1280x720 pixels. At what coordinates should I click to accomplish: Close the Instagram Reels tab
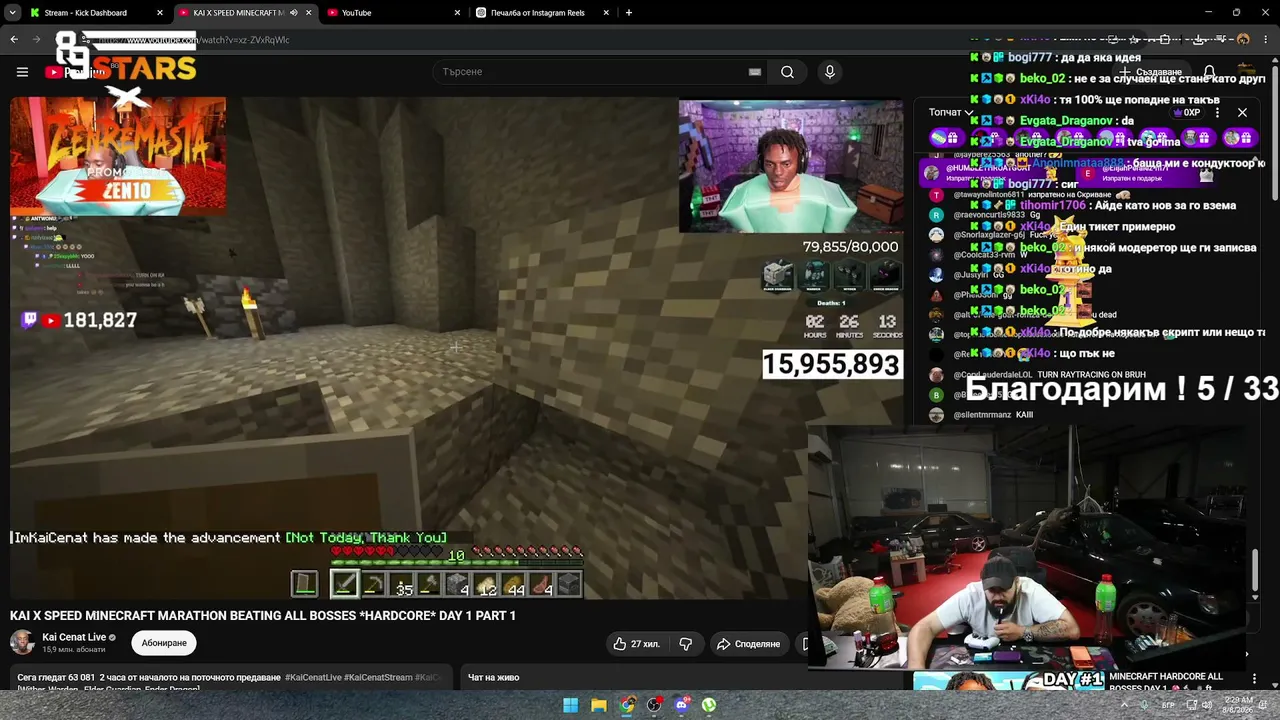click(x=606, y=13)
